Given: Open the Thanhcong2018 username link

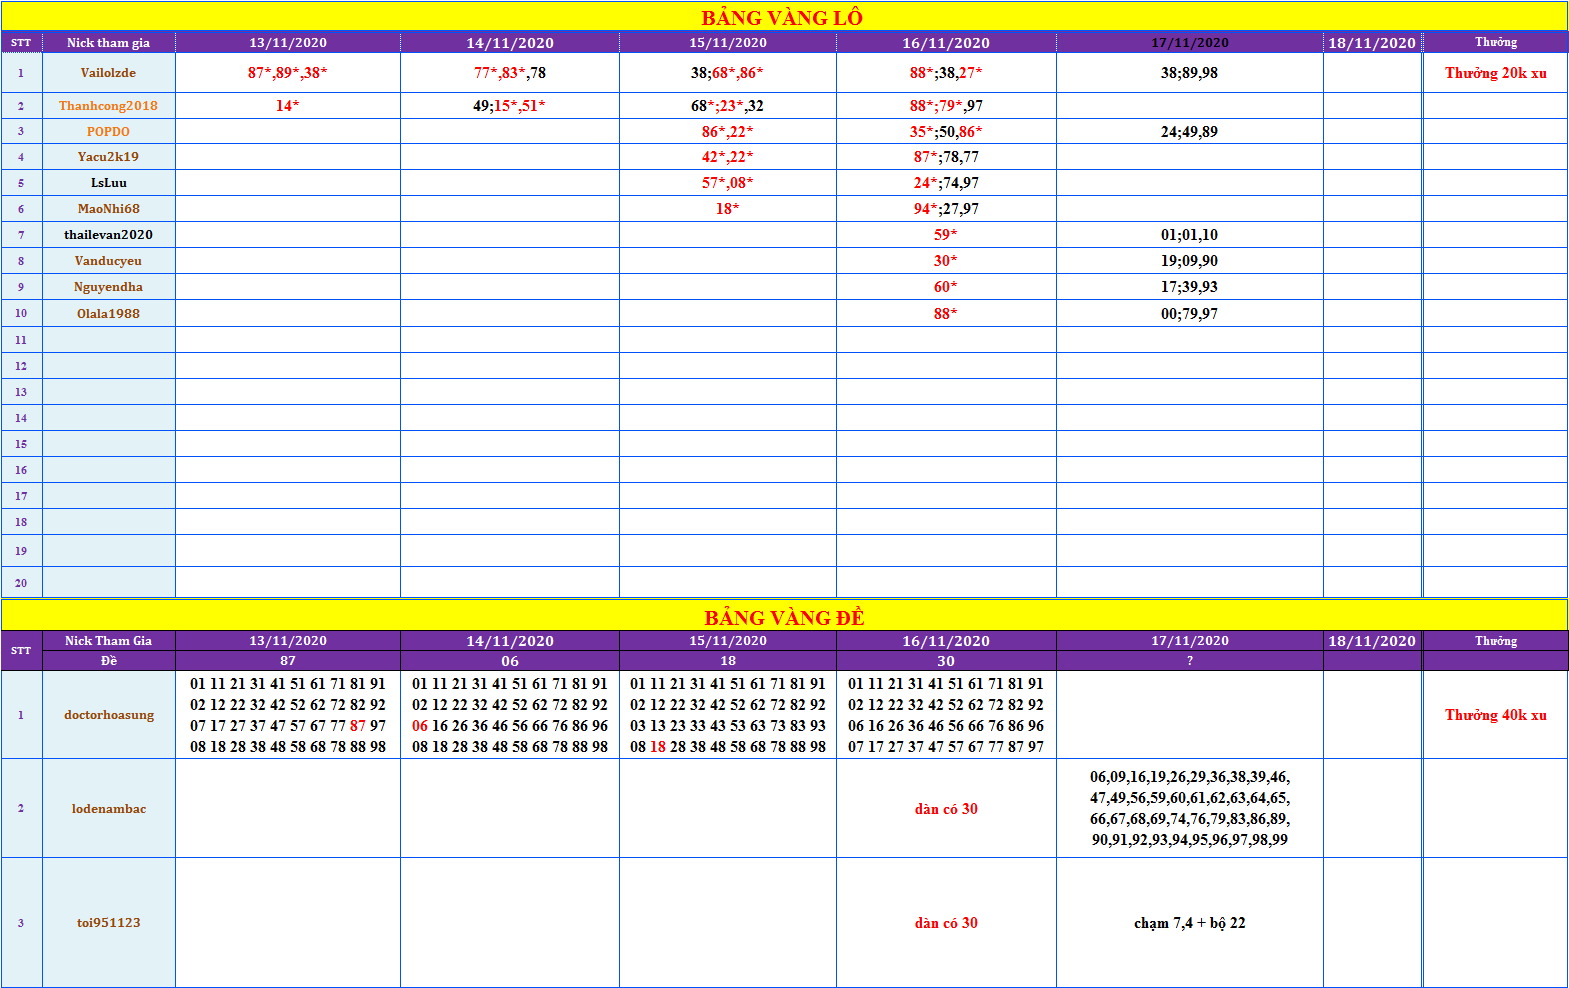Looking at the screenshot, I should click(108, 106).
